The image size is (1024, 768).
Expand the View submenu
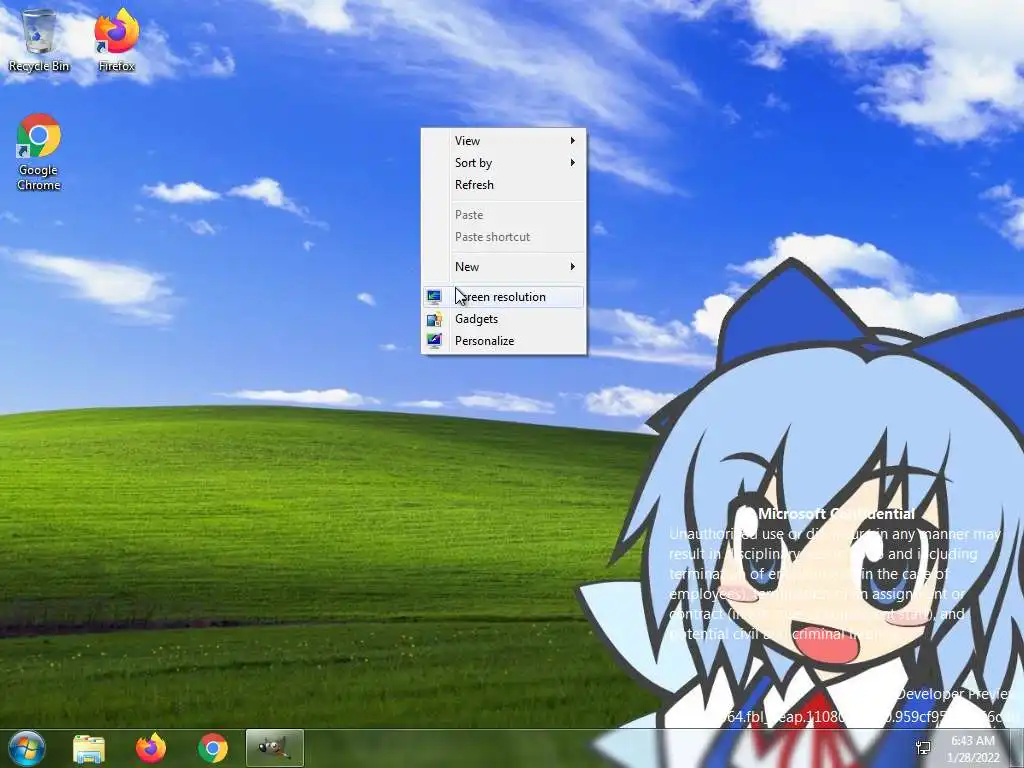(504, 140)
